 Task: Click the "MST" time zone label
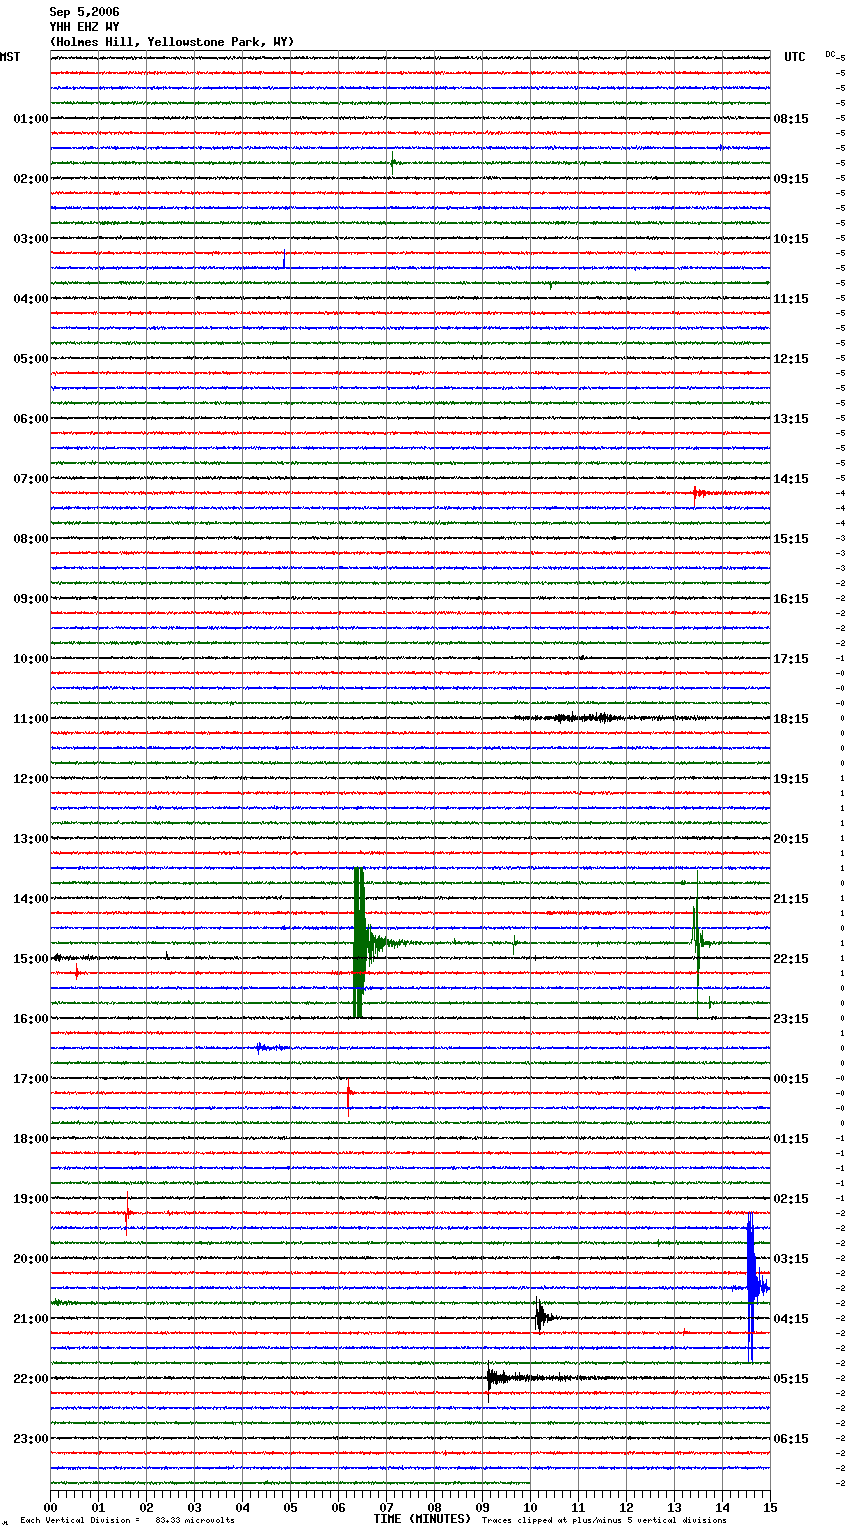tap(10, 57)
